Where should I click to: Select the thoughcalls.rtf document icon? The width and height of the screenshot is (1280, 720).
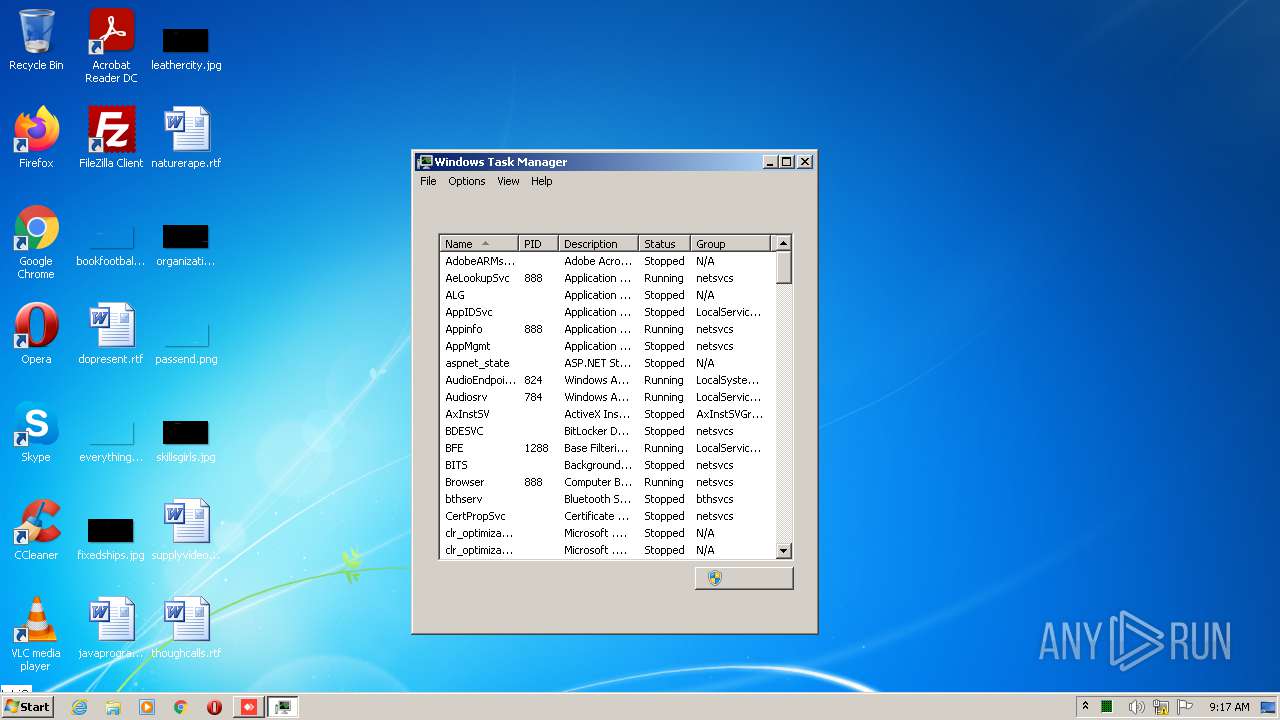186,628
